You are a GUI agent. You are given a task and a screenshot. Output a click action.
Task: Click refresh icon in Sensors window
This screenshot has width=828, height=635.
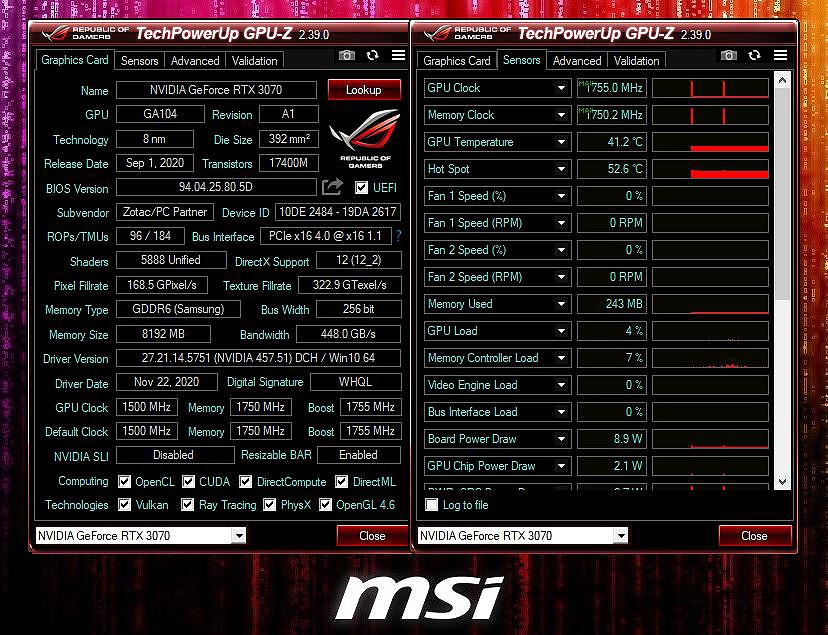tap(755, 55)
